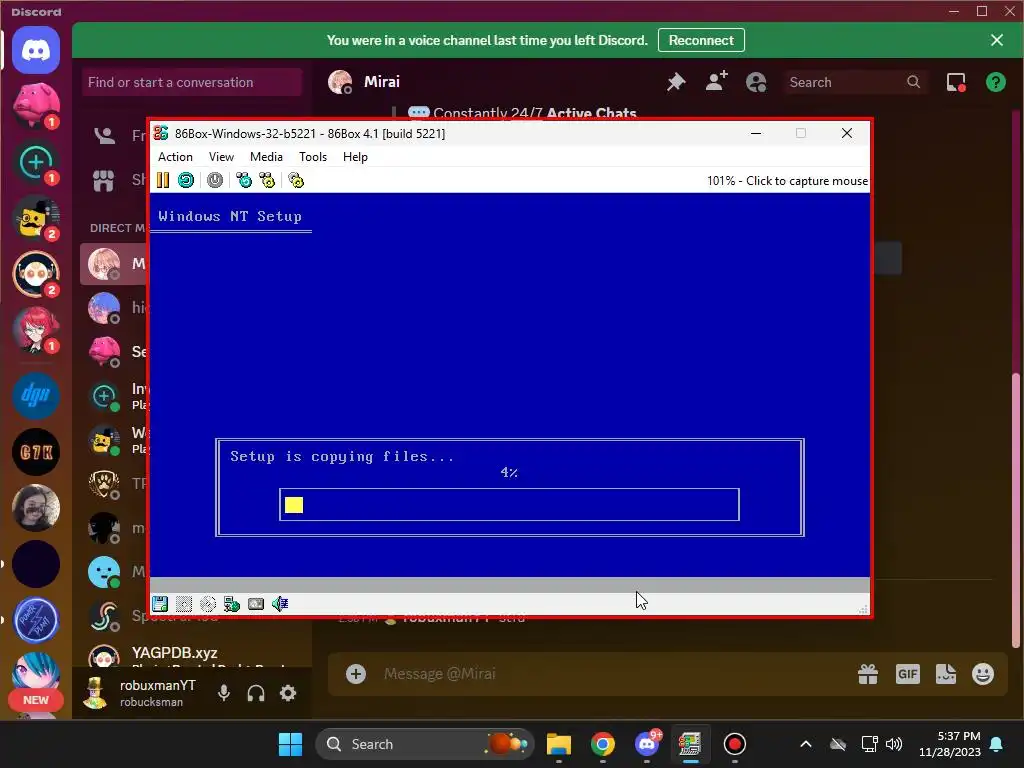Open pinned messages in Mirai chat
The height and width of the screenshot is (768, 1024).
pos(676,82)
